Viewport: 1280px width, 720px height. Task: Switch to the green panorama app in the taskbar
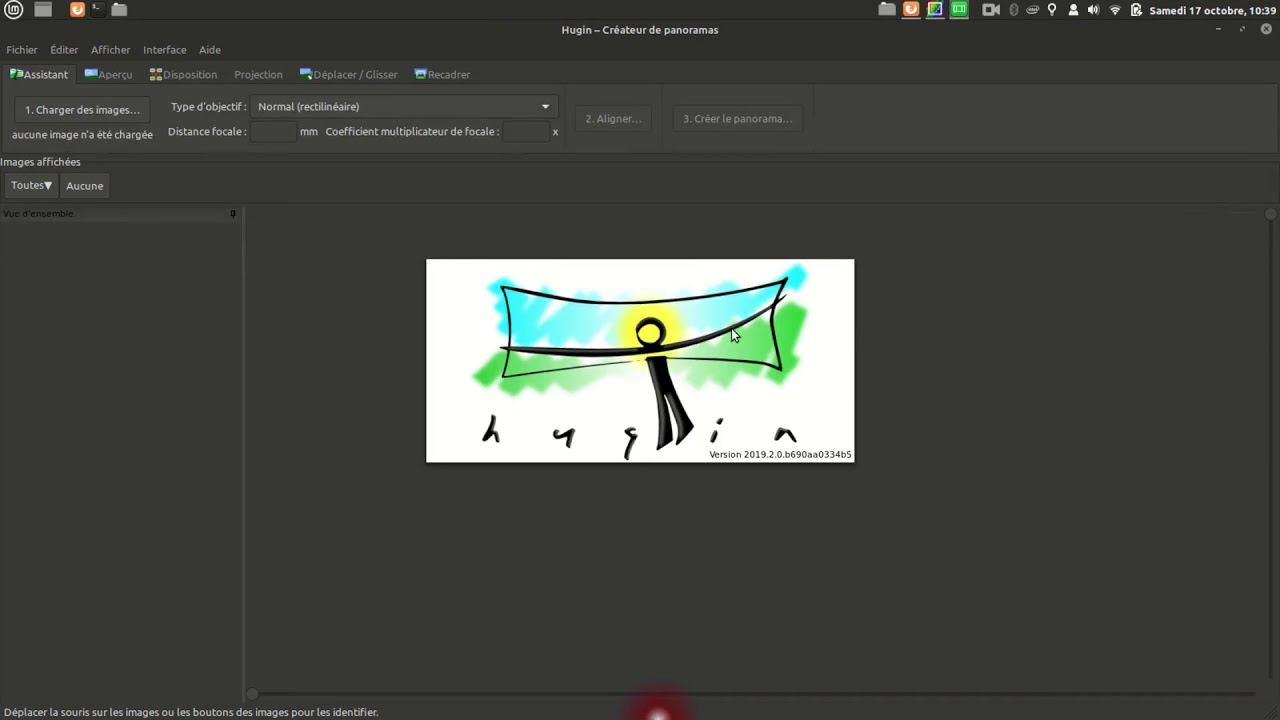[x=959, y=10]
